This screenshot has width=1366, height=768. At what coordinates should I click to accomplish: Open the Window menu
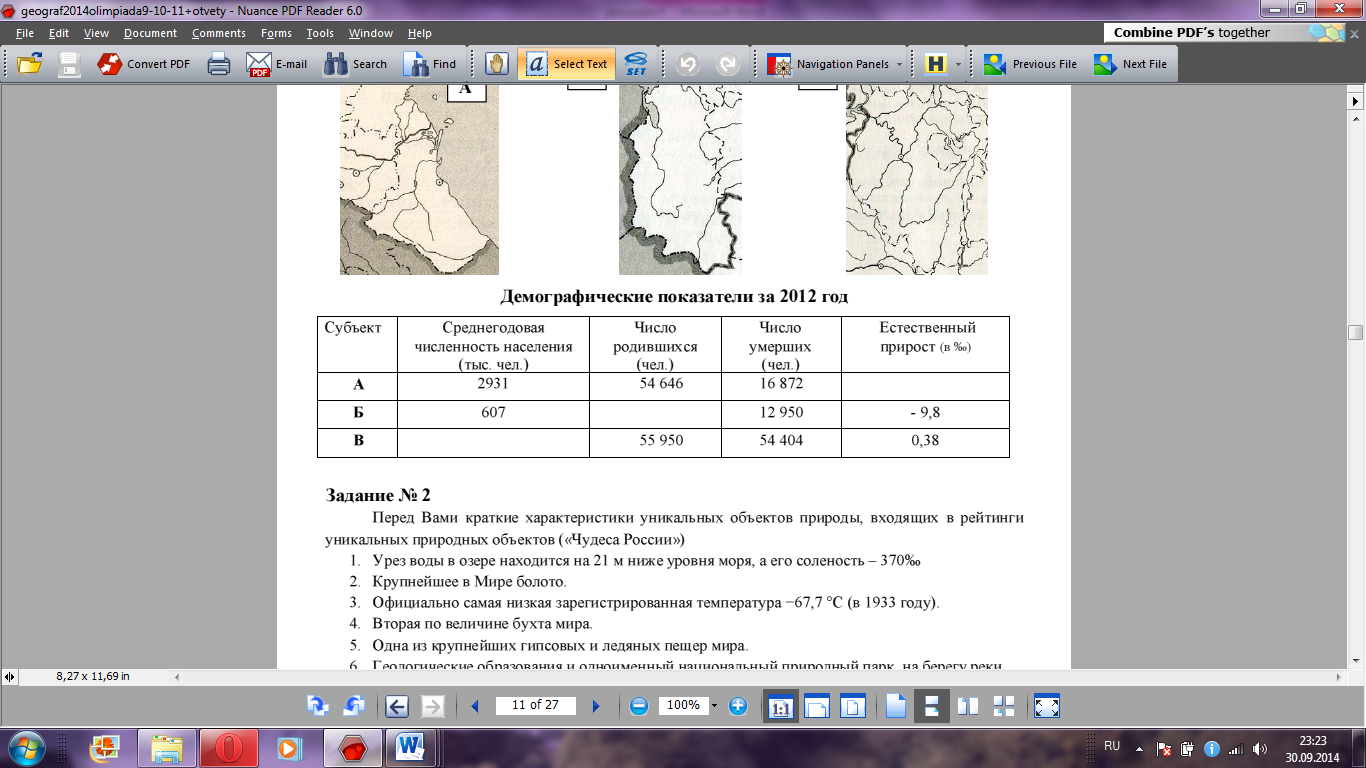(x=371, y=33)
